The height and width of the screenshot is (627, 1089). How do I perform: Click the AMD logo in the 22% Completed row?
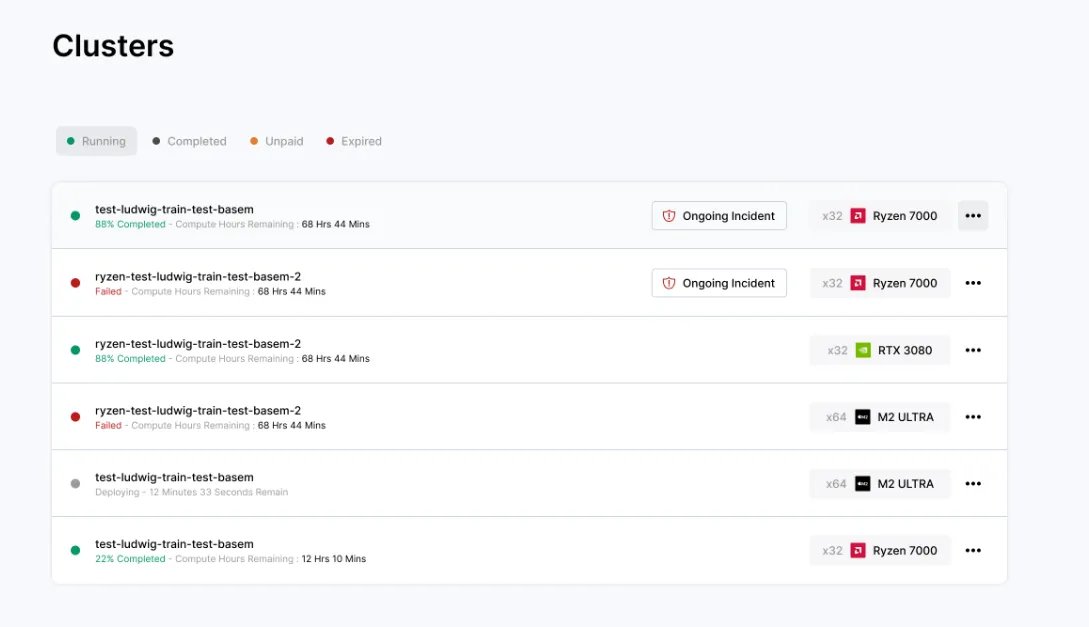point(858,551)
